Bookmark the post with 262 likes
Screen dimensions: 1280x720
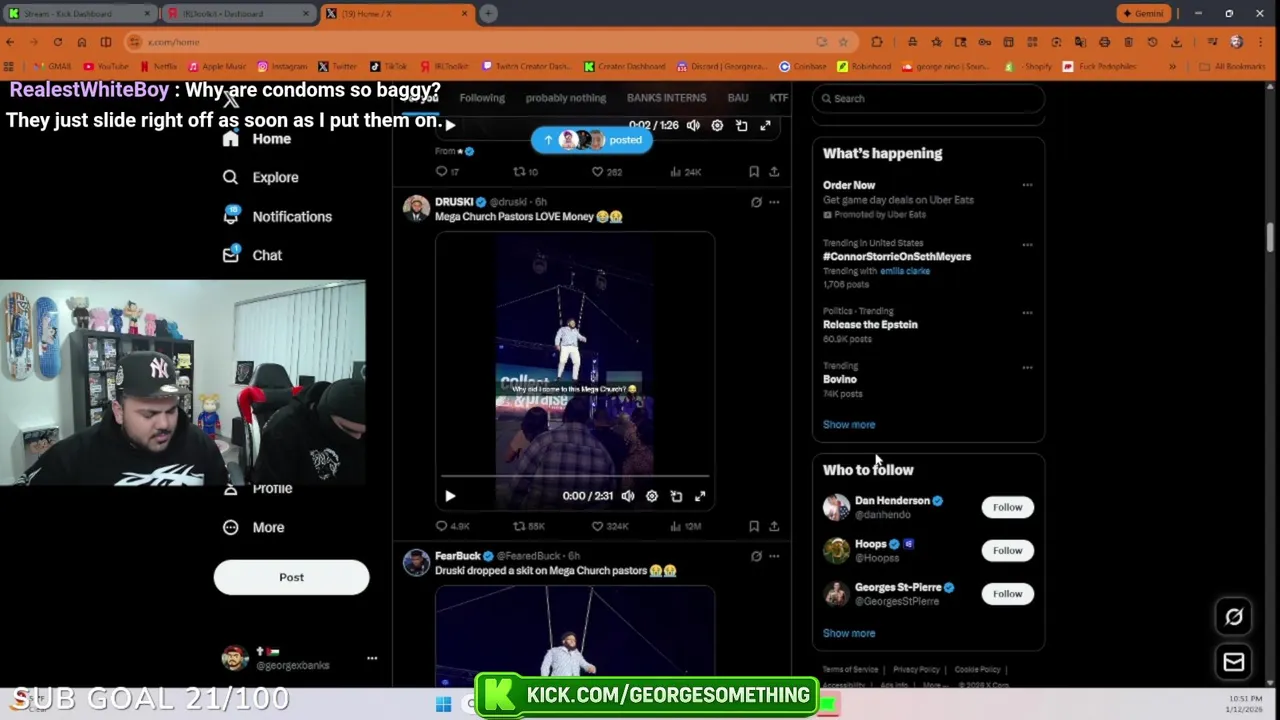pyautogui.click(x=754, y=172)
